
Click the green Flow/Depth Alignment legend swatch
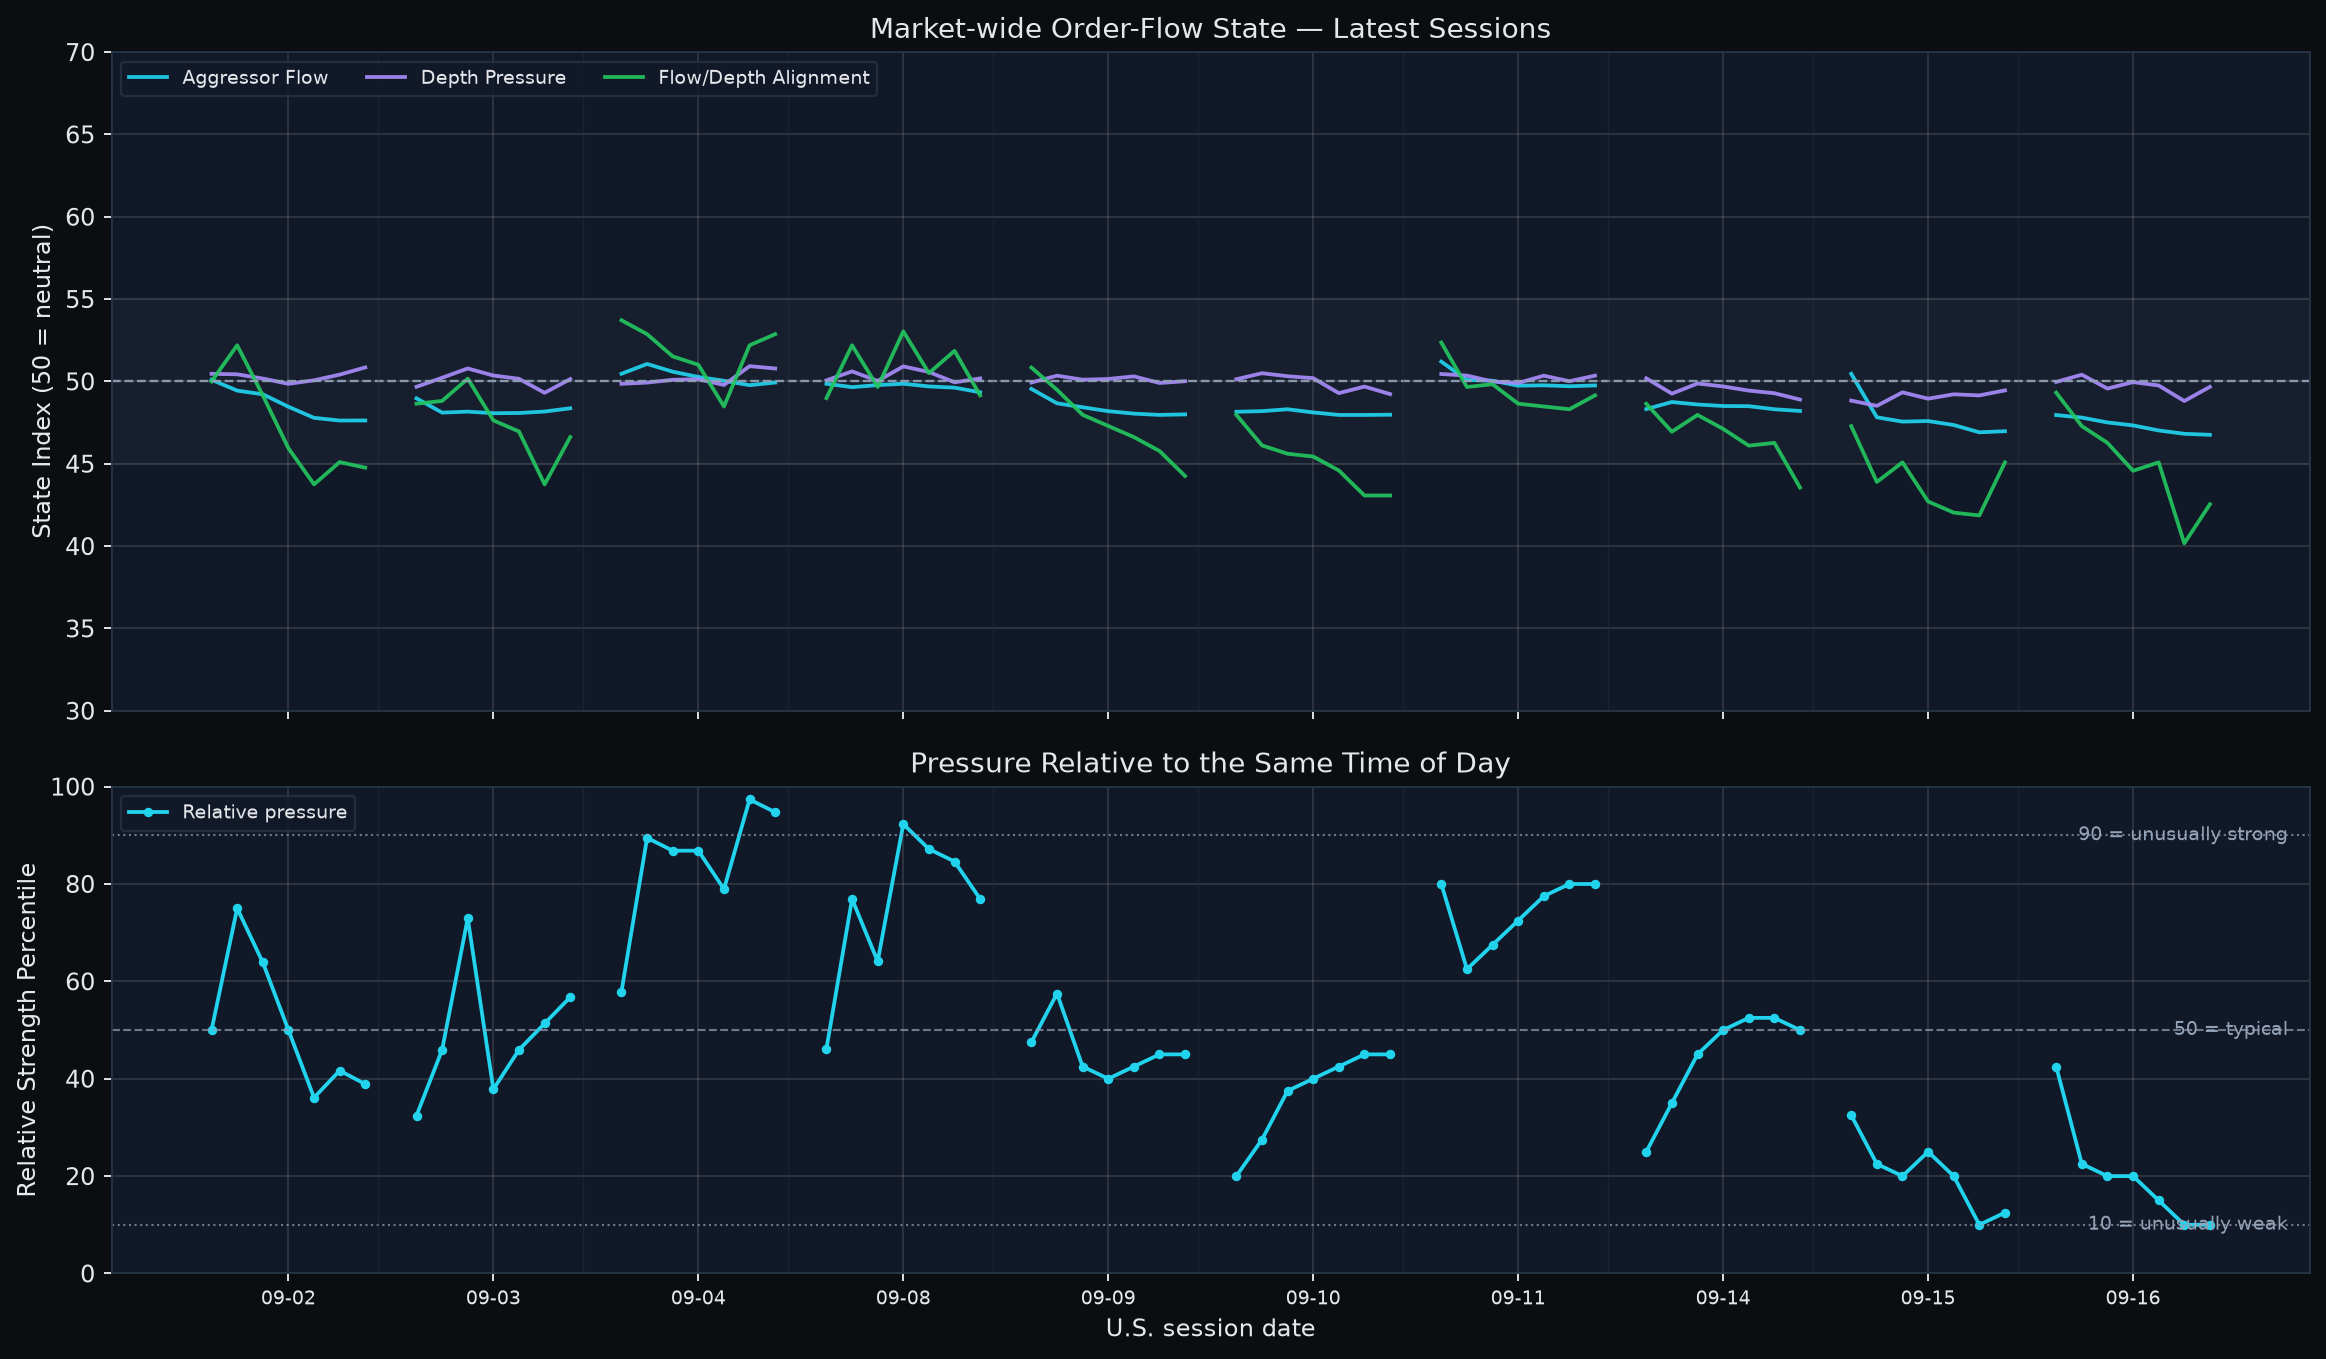[x=625, y=78]
